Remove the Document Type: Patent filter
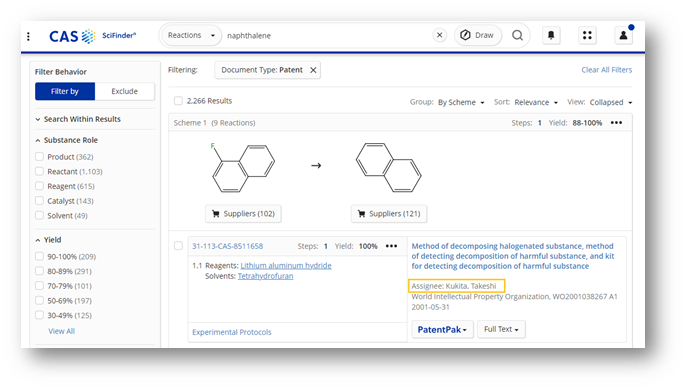Viewport: 687px width, 390px height. pos(313,70)
